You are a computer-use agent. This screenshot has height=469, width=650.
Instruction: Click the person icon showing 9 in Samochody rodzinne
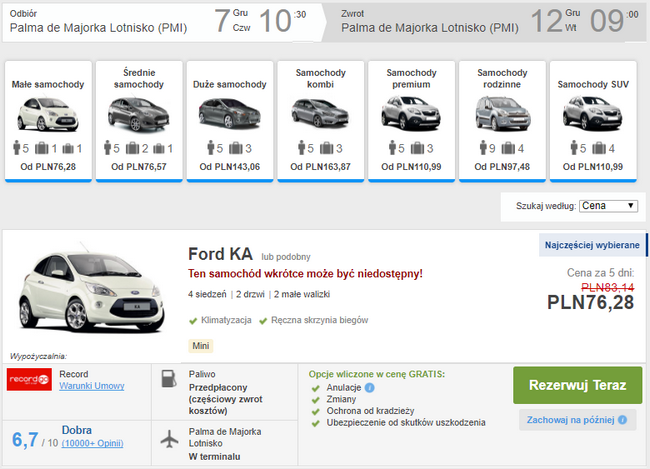[483, 147]
